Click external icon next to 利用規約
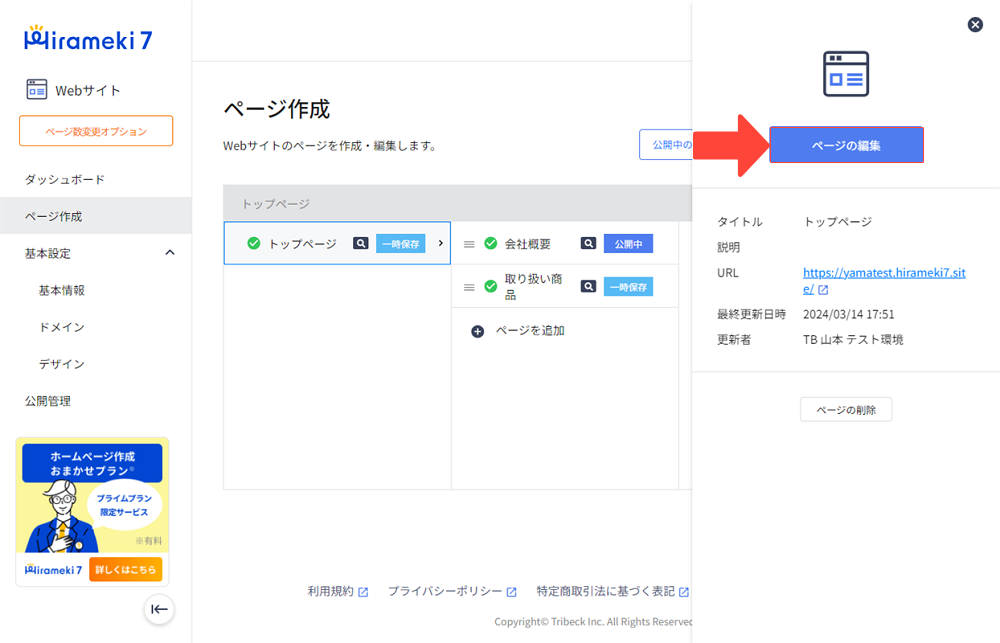The image size is (1000, 643). point(363,592)
